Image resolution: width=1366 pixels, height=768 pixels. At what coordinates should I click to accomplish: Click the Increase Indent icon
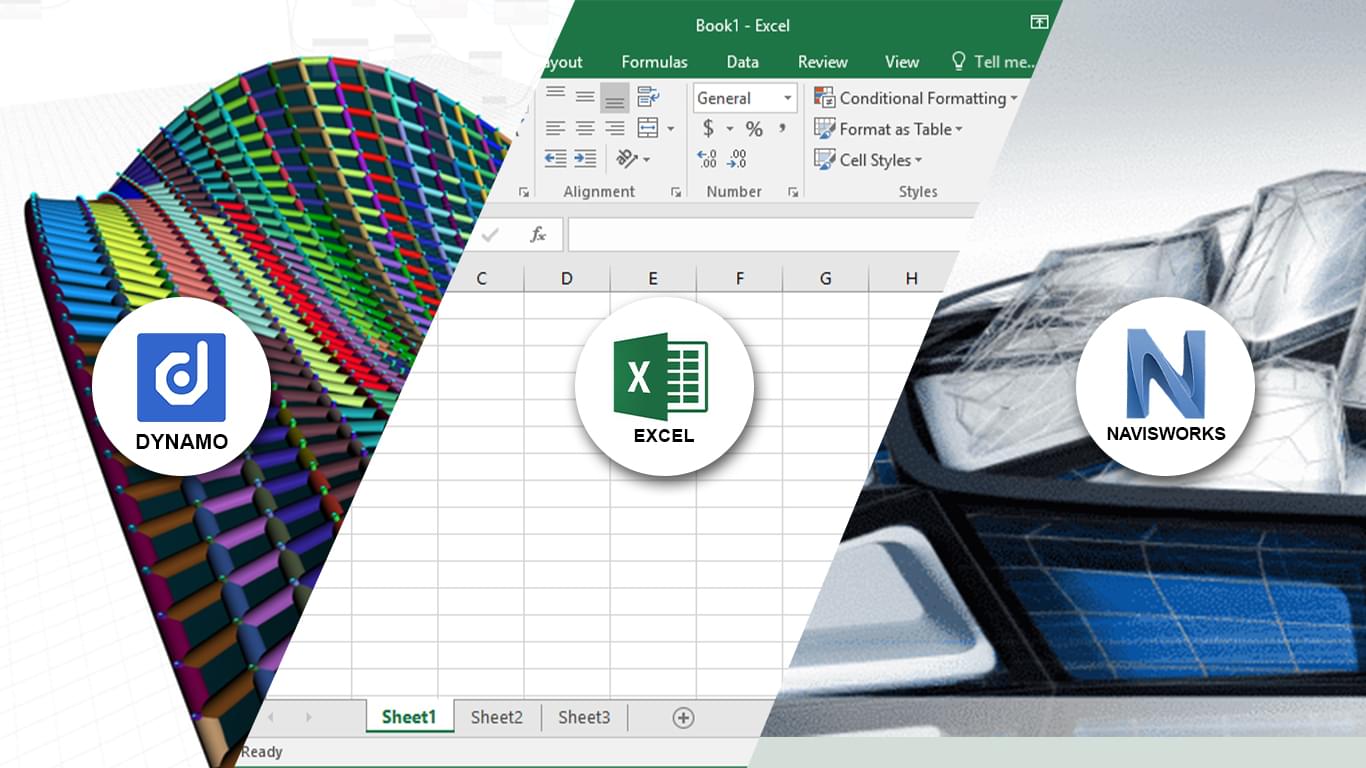pyautogui.click(x=585, y=159)
